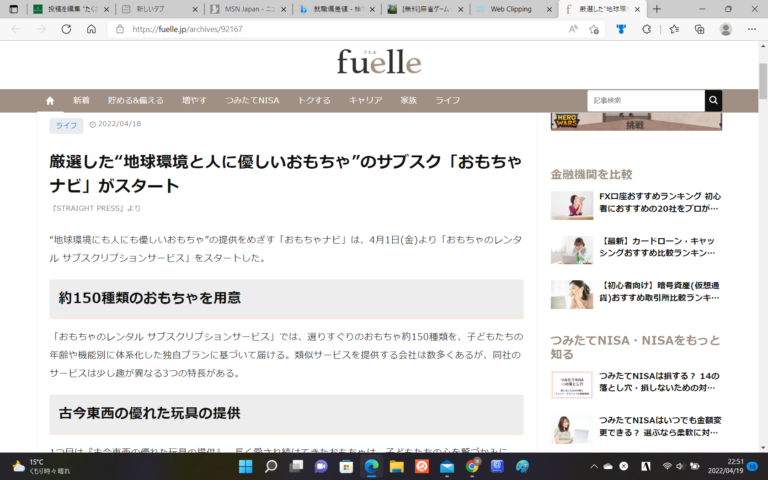Open the 家族 menu item
768x480 pixels.
point(408,100)
